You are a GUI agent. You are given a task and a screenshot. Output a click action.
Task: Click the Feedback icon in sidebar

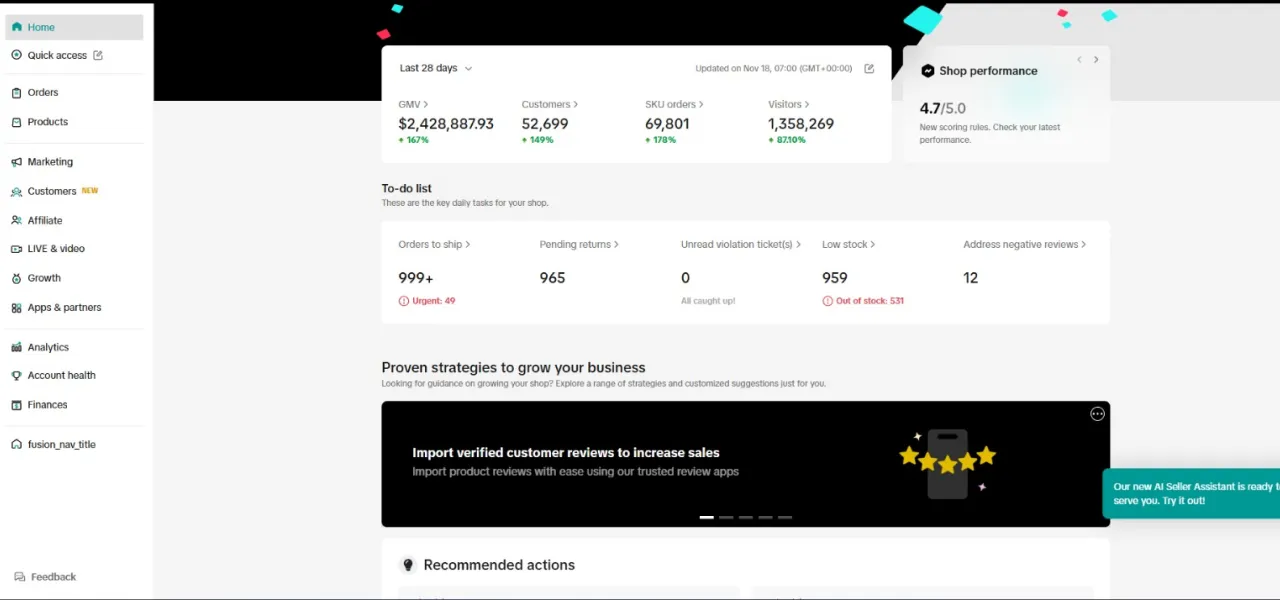pos(20,577)
